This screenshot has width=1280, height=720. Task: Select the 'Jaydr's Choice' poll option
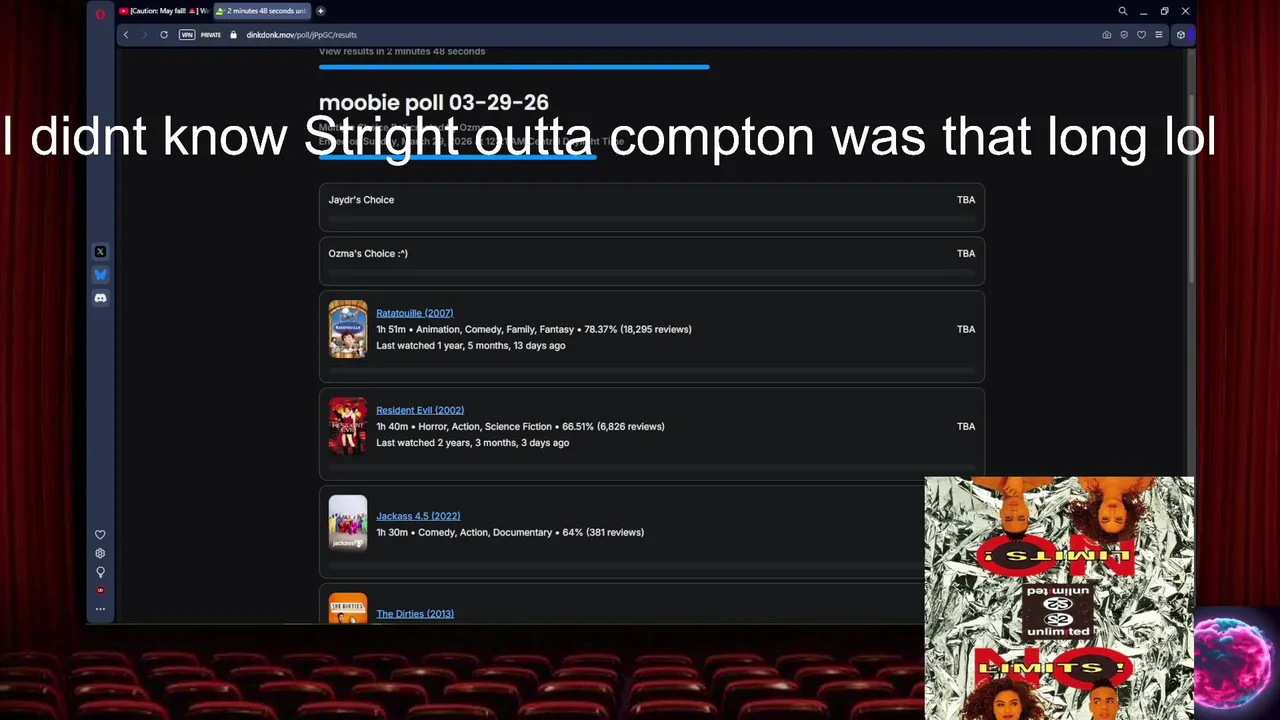point(652,206)
